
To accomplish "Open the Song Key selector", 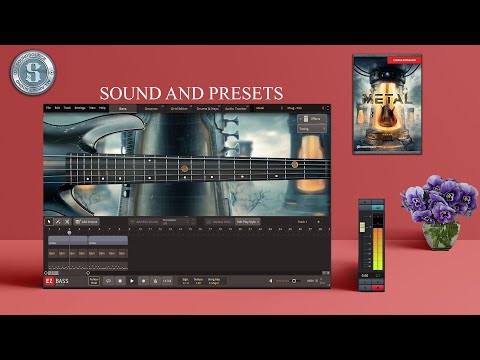I will [x=214, y=281].
